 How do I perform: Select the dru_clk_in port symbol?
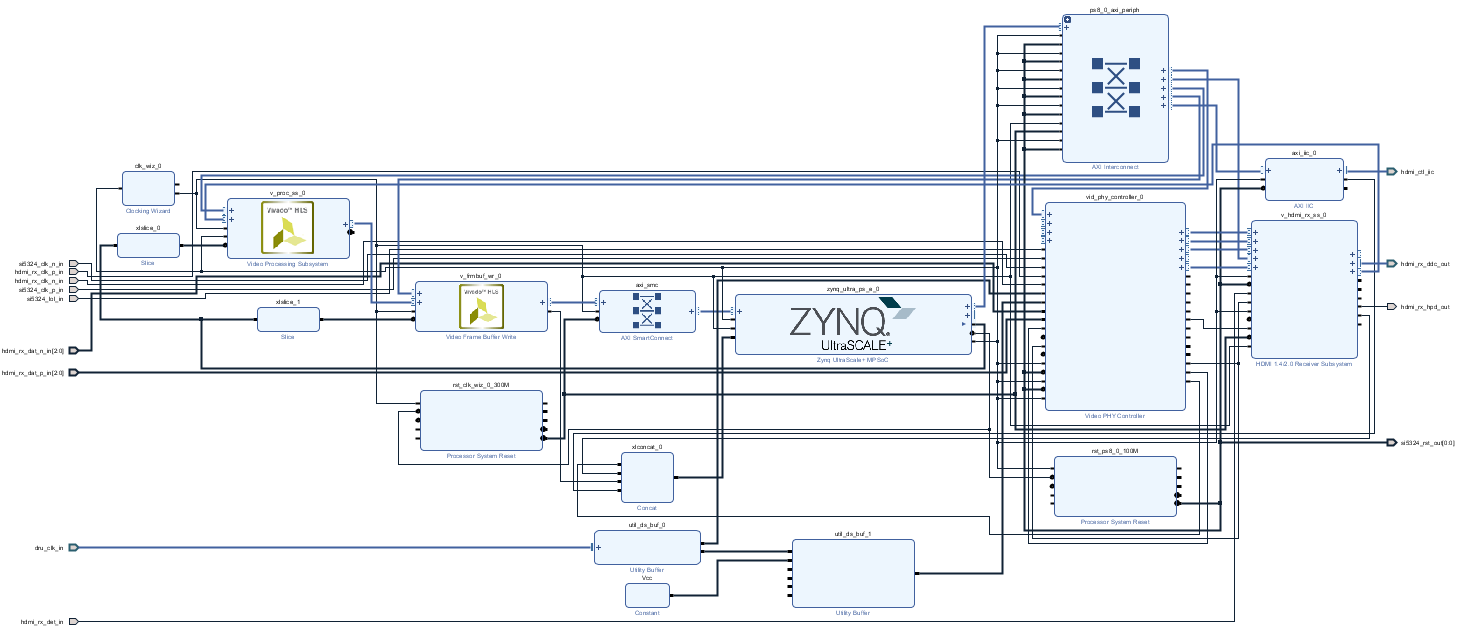pyautogui.click(x=73, y=547)
